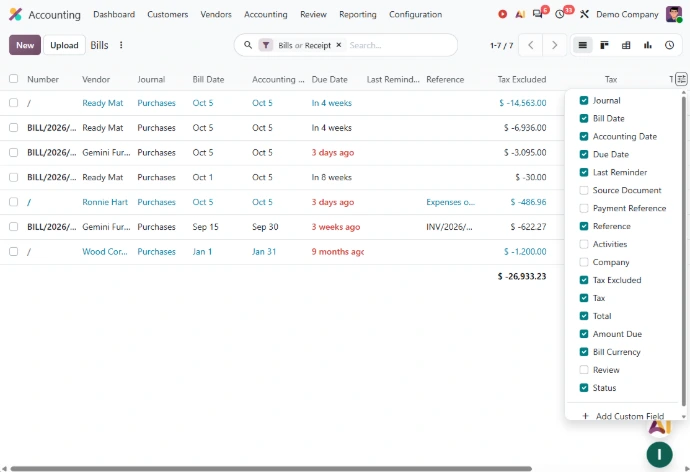
Task: Open the activities clock icon
Action: click(560, 15)
